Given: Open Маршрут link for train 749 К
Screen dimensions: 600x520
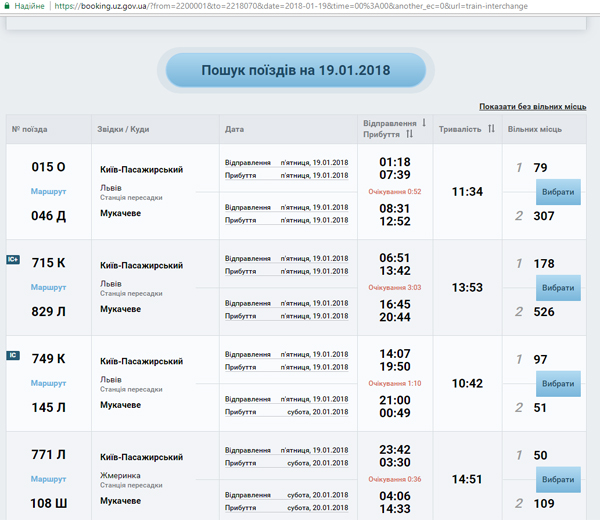Looking at the screenshot, I should click(48, 383).
